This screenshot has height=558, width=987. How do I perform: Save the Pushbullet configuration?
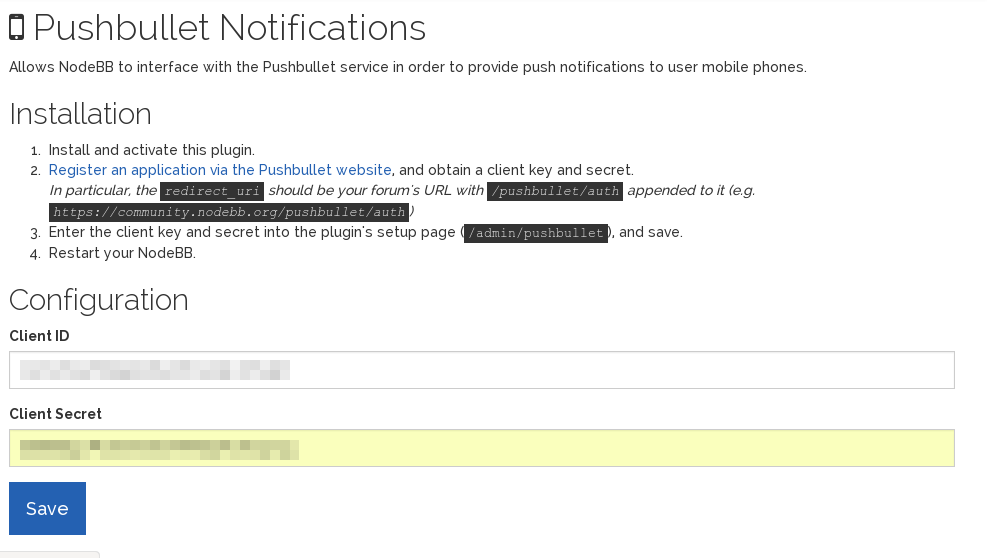click(x=47, y=508)
